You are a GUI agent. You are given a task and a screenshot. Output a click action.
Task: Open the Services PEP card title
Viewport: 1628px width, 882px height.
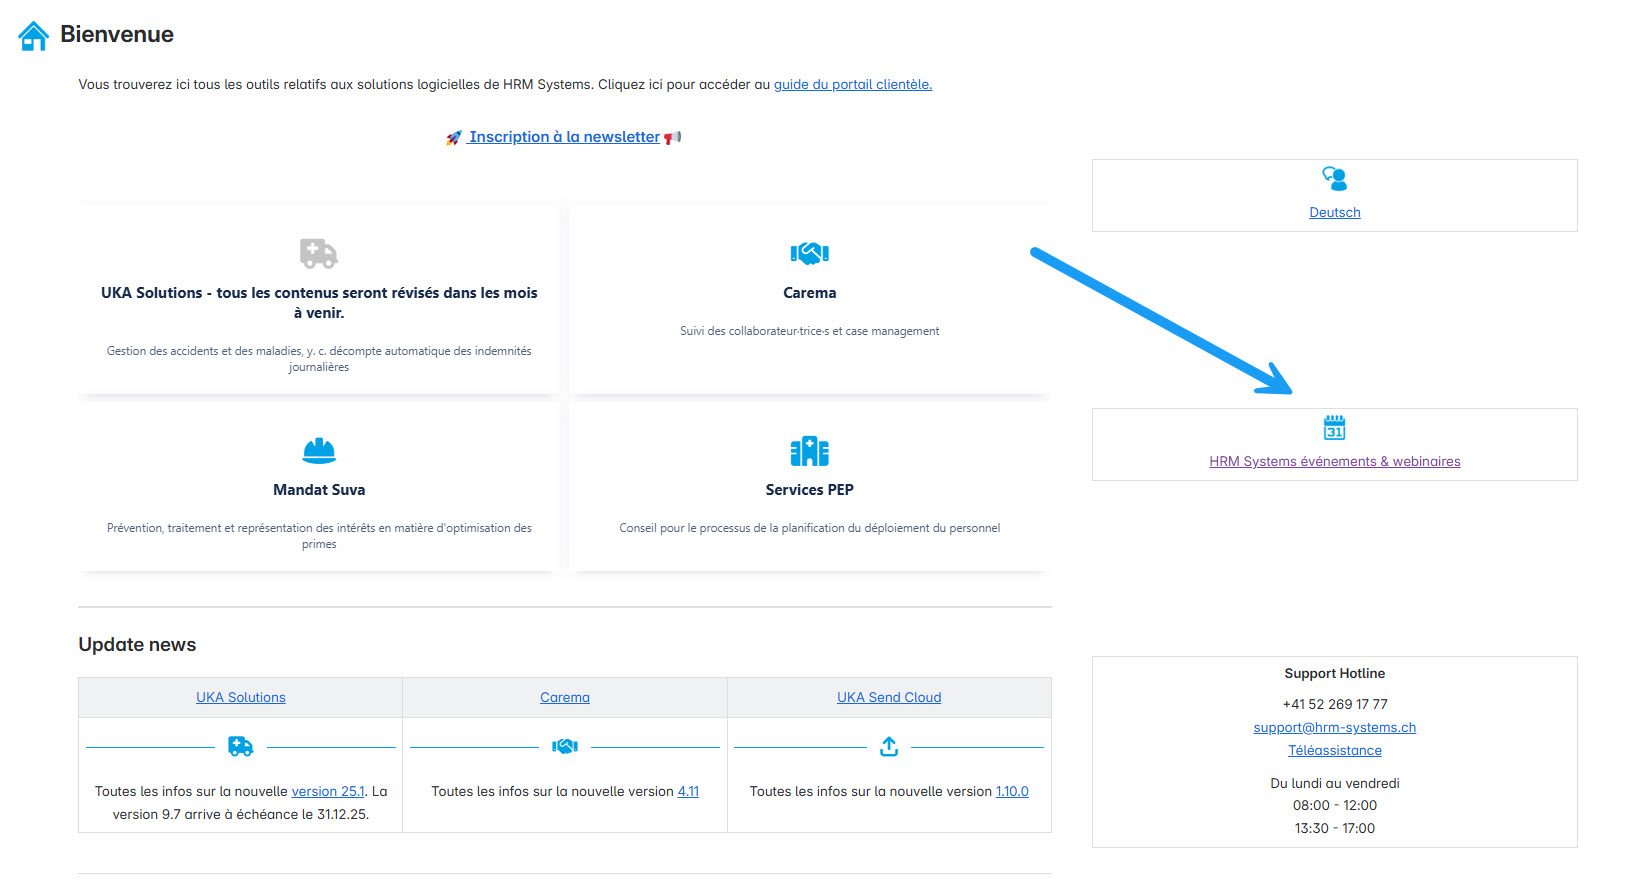pos(809,490)
